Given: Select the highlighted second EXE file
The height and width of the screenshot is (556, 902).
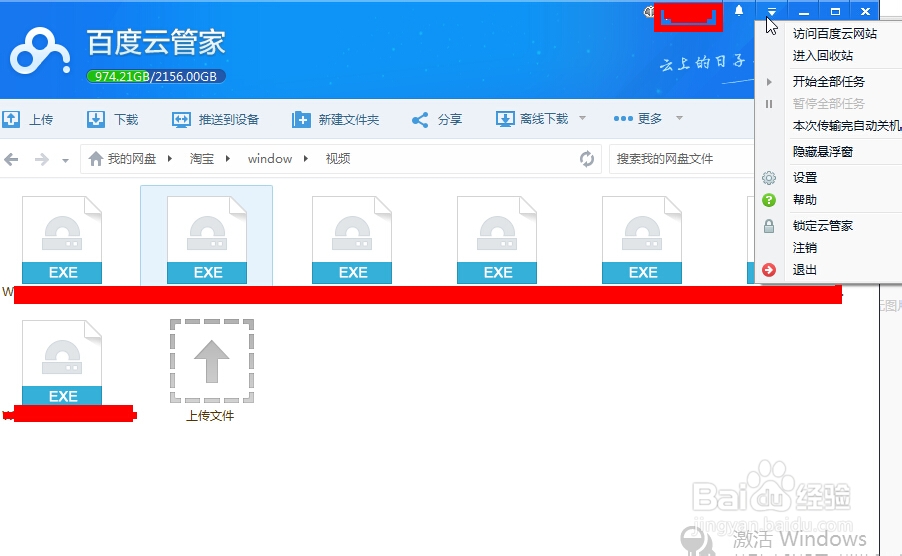Looking at the screenshot, I should pos(207,240).
